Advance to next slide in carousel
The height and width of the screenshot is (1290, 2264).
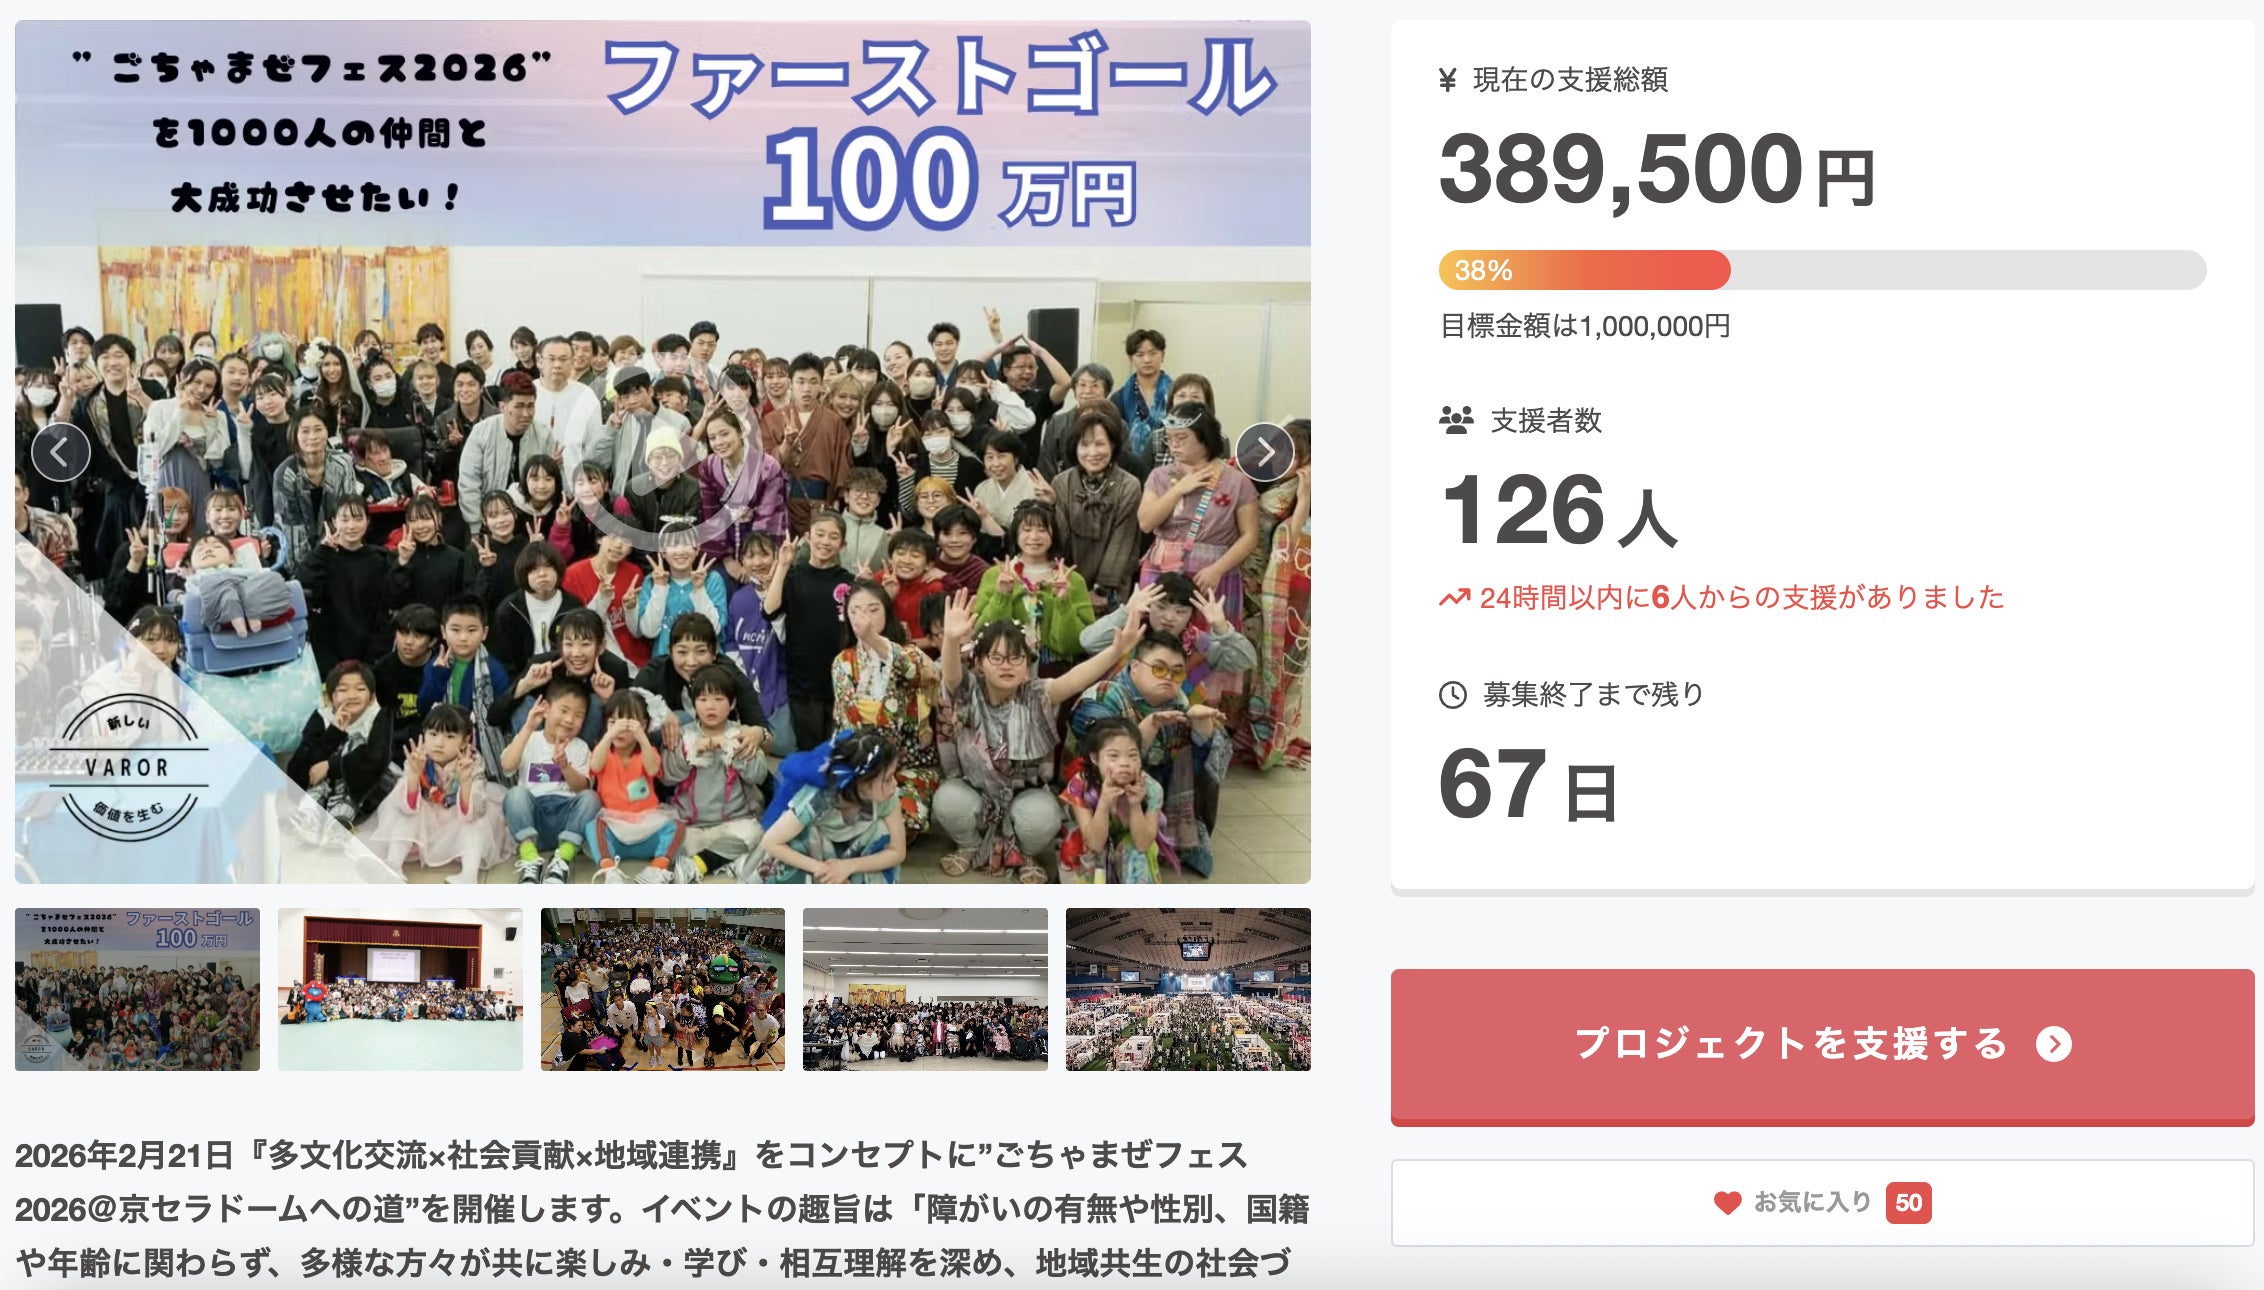pos(1265,452)
